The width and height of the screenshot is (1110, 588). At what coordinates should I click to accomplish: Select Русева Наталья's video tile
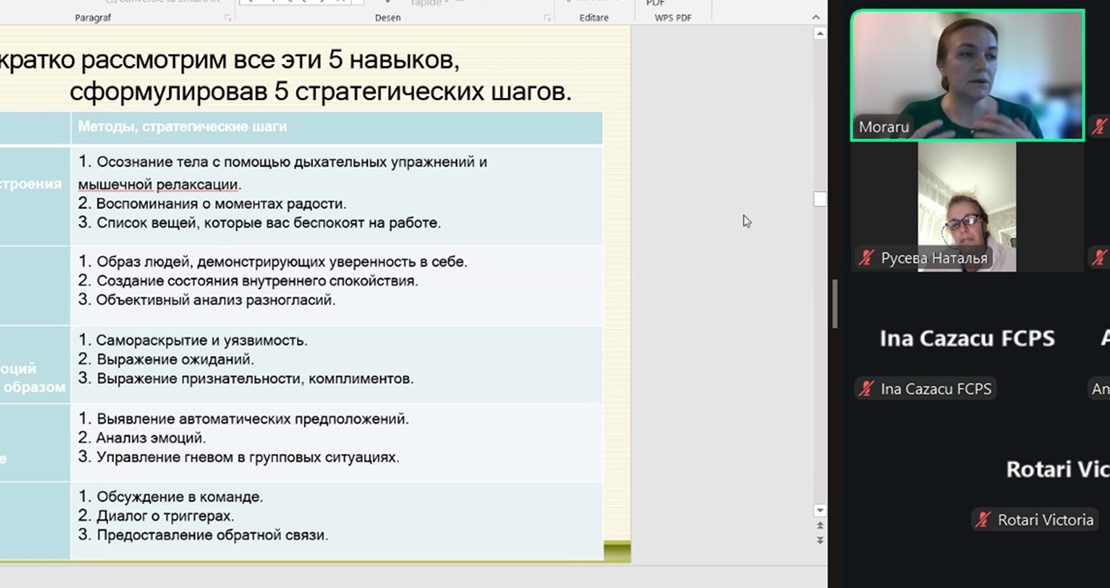966,205
